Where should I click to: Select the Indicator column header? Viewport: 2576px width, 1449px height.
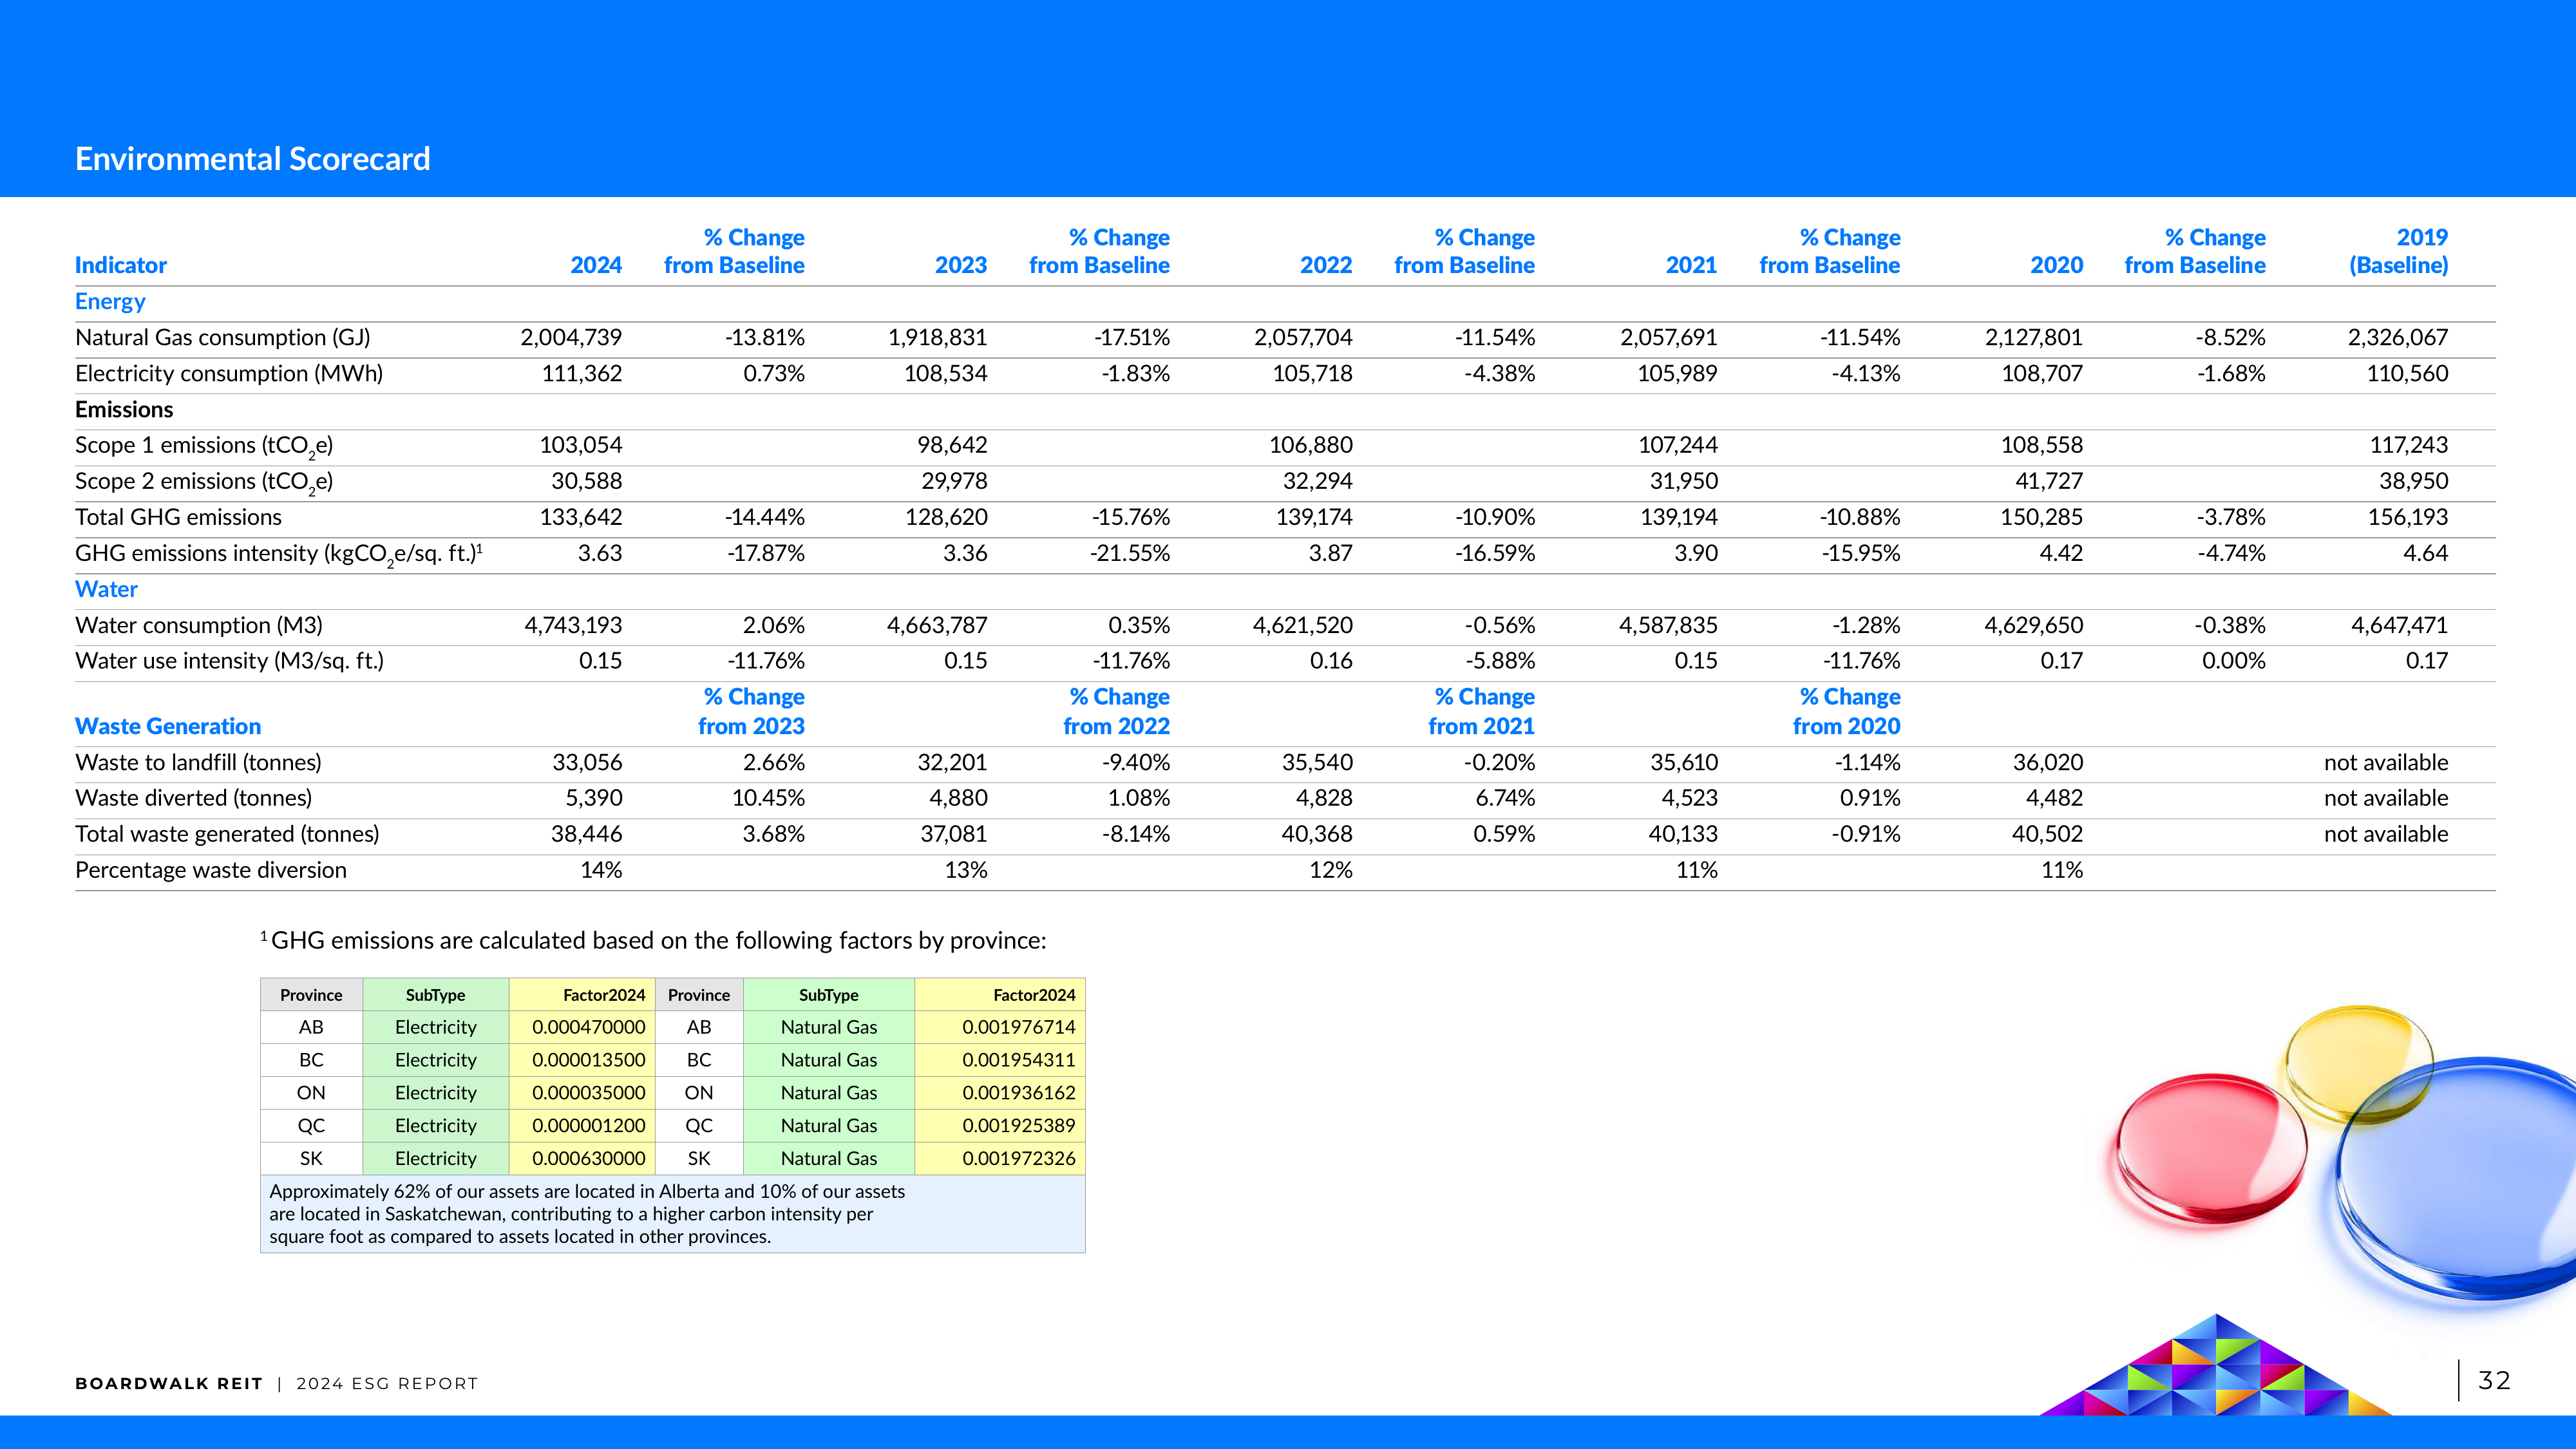point(120,265)
